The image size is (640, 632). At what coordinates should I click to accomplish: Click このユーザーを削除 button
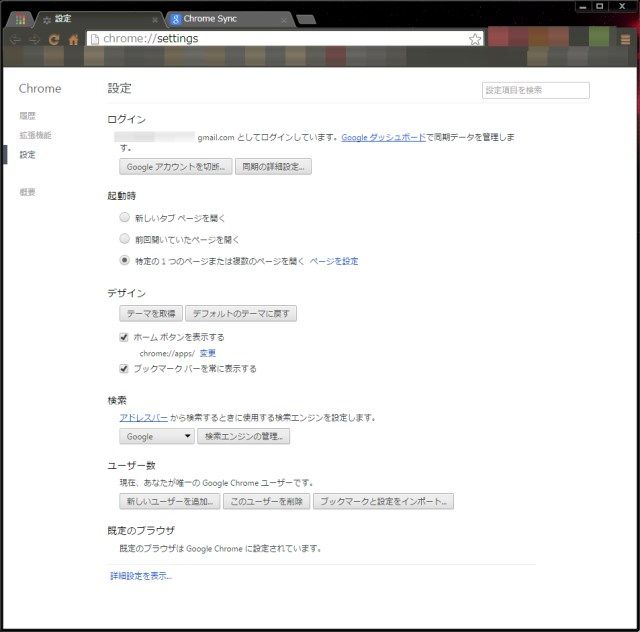coord(267,501)
